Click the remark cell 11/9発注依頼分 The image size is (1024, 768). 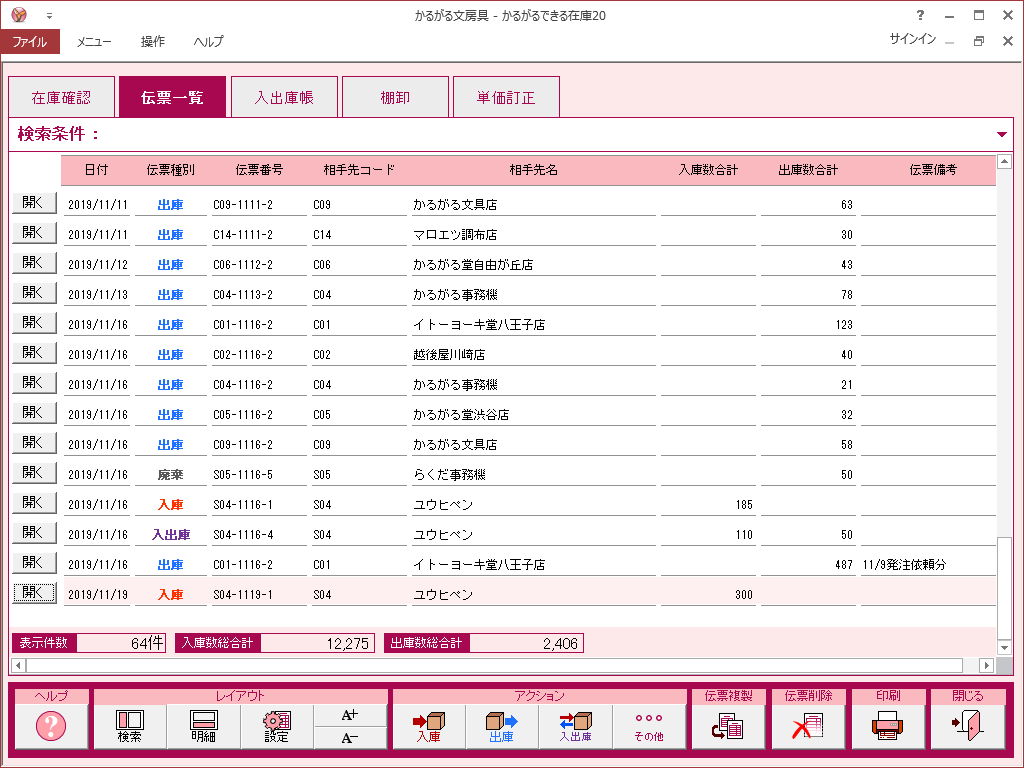coord(928,565)
